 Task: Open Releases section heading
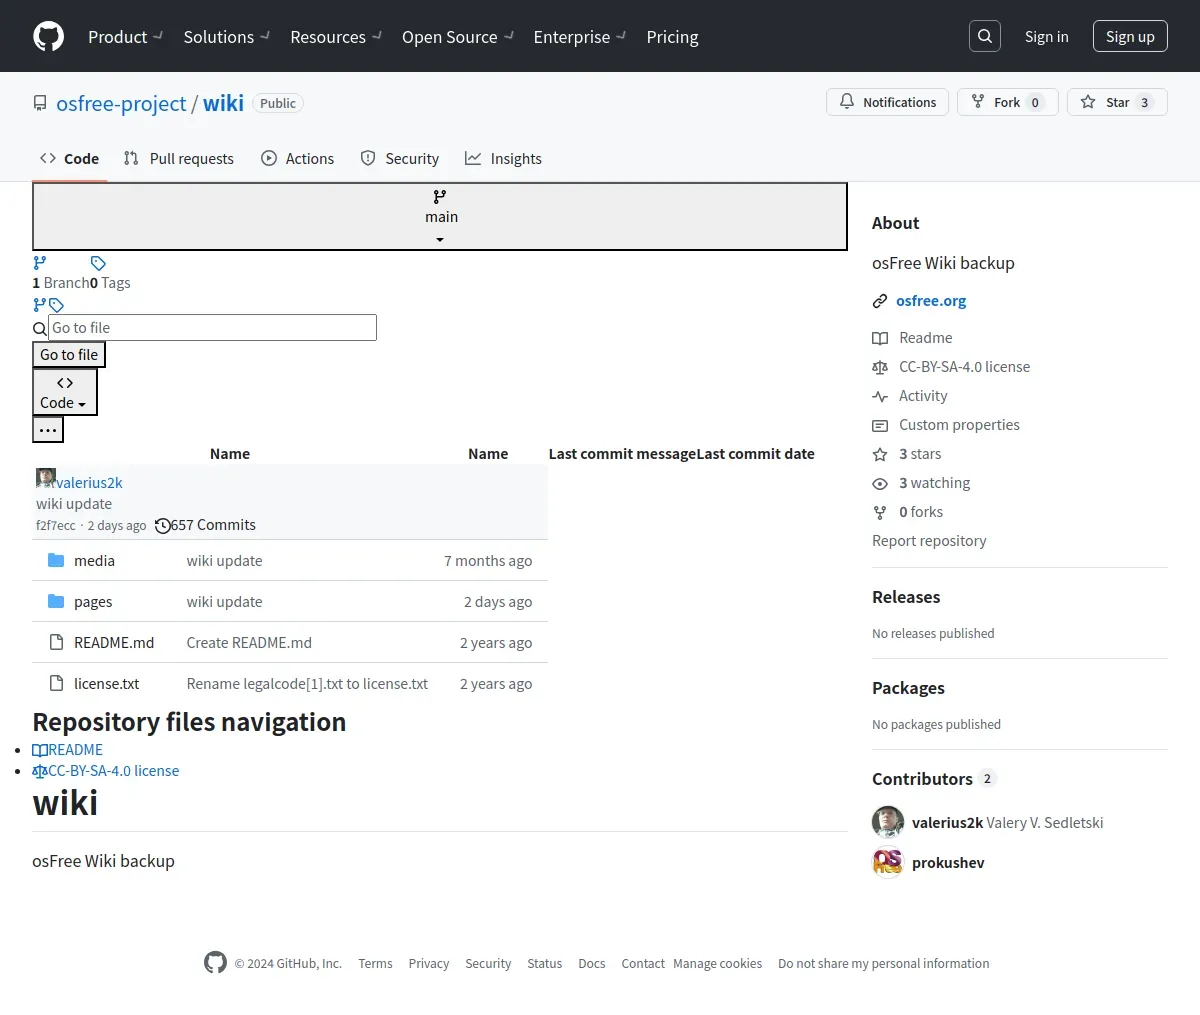(906, 597)
